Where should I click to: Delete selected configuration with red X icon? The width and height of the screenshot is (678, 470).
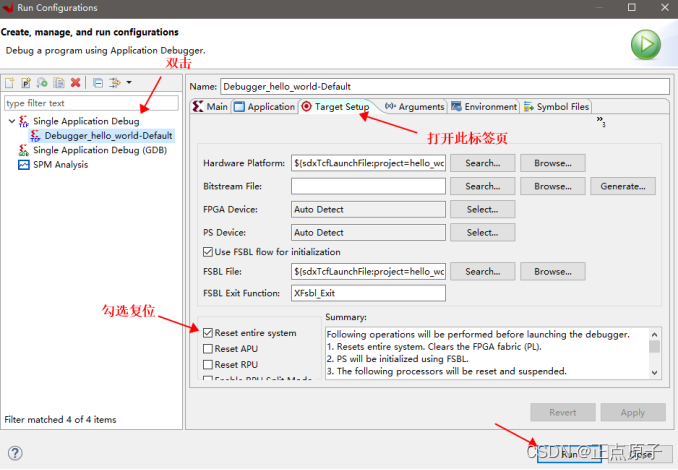76,82
